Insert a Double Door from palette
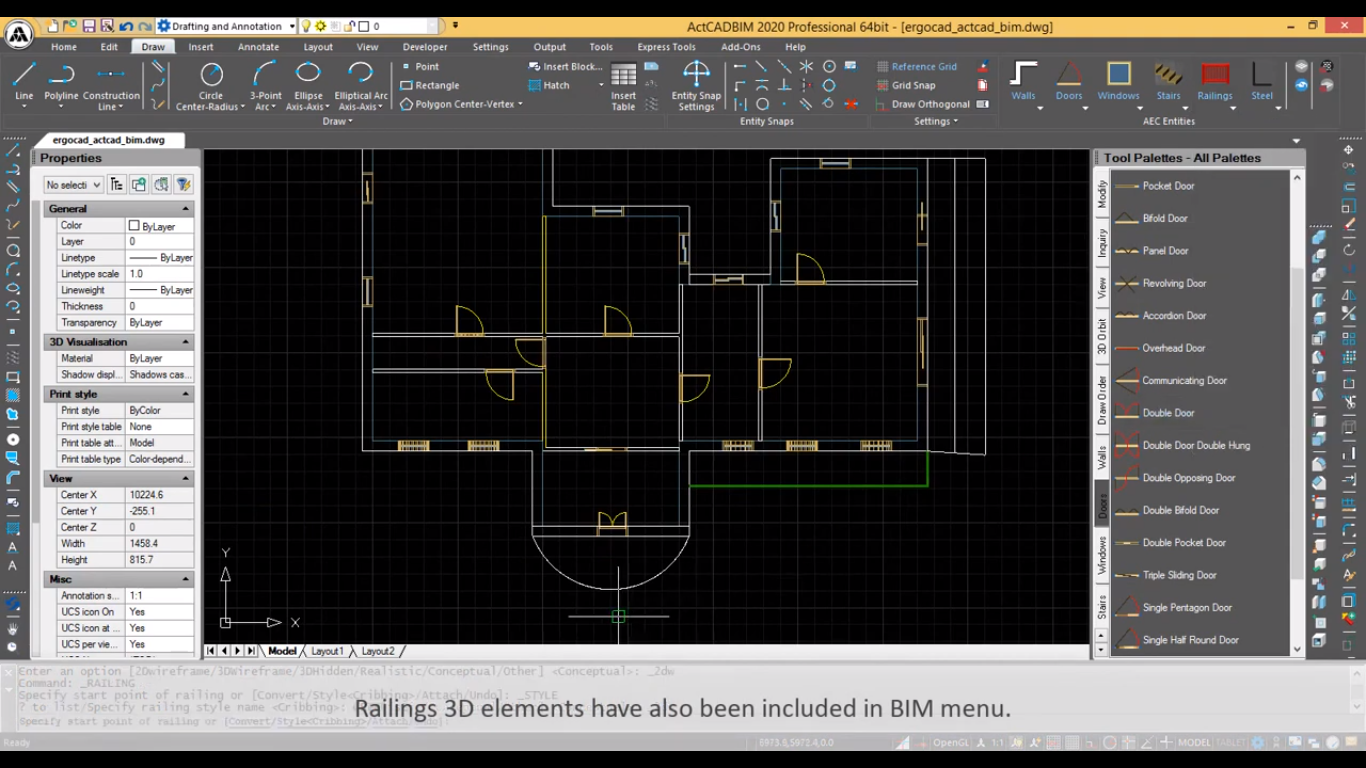Screen dimensions: 1366x768 point(1168,413)
